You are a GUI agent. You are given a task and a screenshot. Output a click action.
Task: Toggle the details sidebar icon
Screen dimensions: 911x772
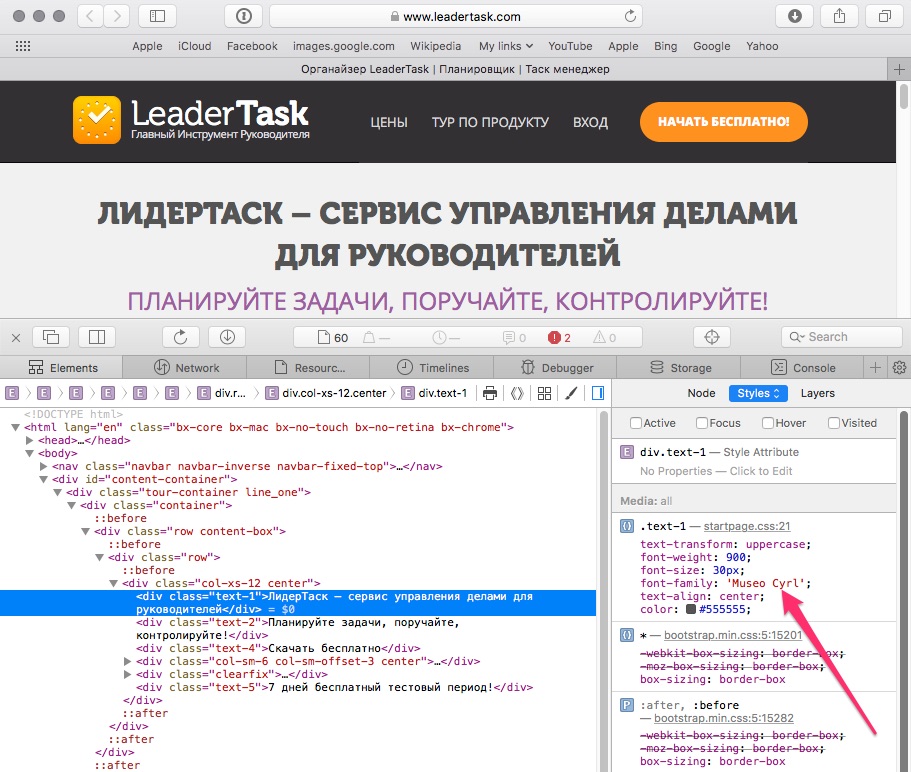point(598,393)
